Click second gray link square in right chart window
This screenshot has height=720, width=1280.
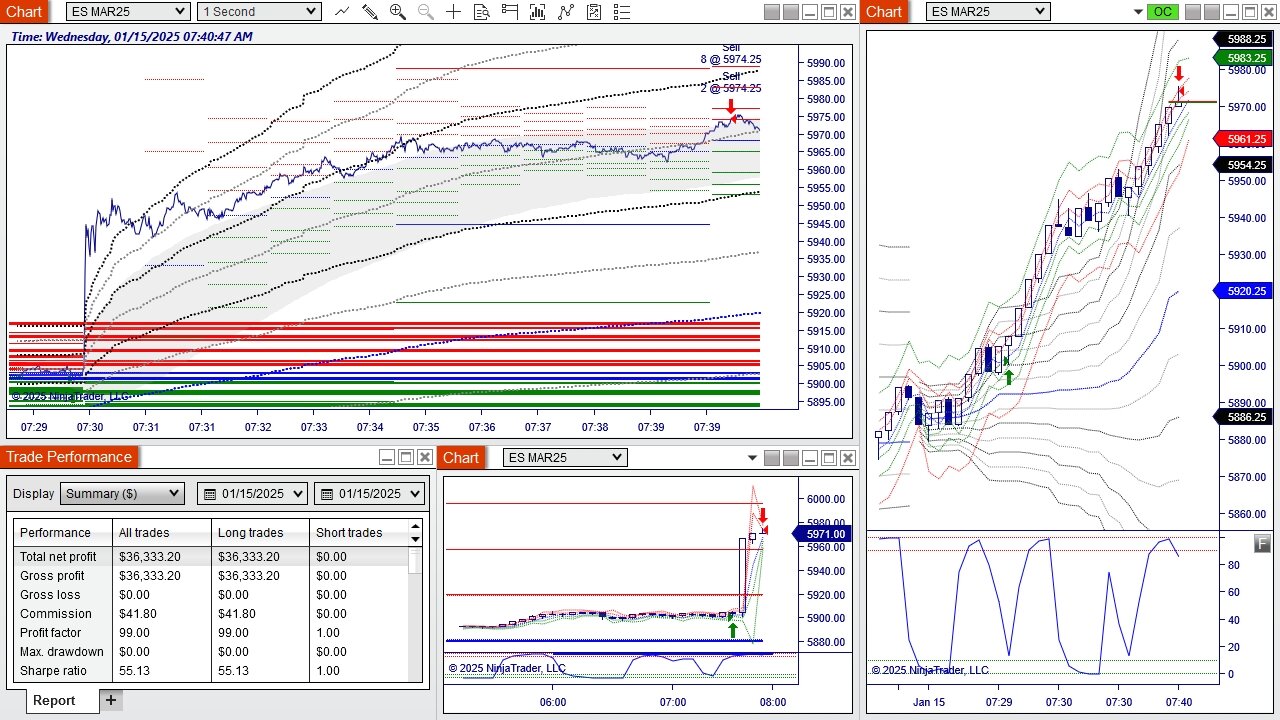pyautogui.click(x=1210, y=12)
